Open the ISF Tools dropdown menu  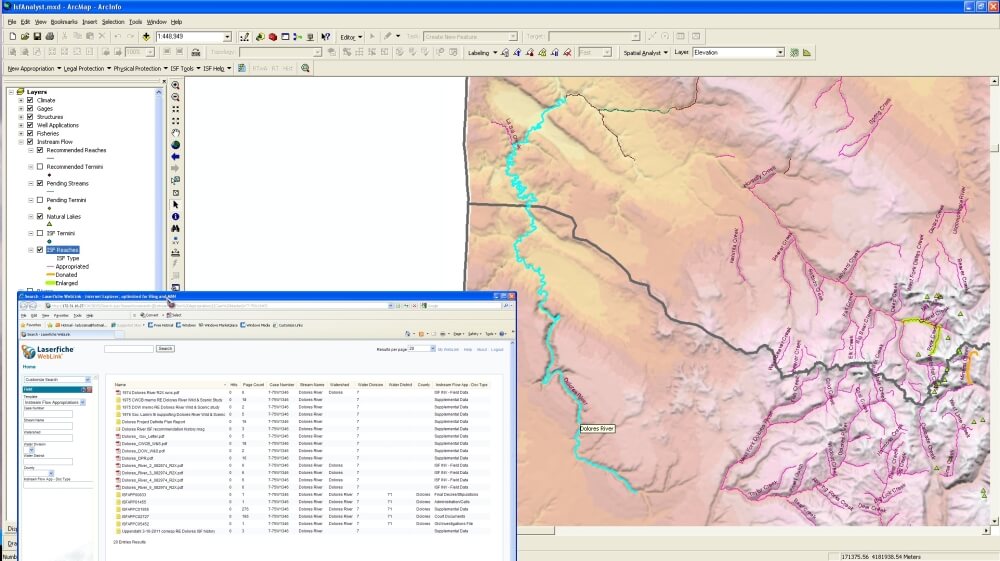tap(185, 68)
